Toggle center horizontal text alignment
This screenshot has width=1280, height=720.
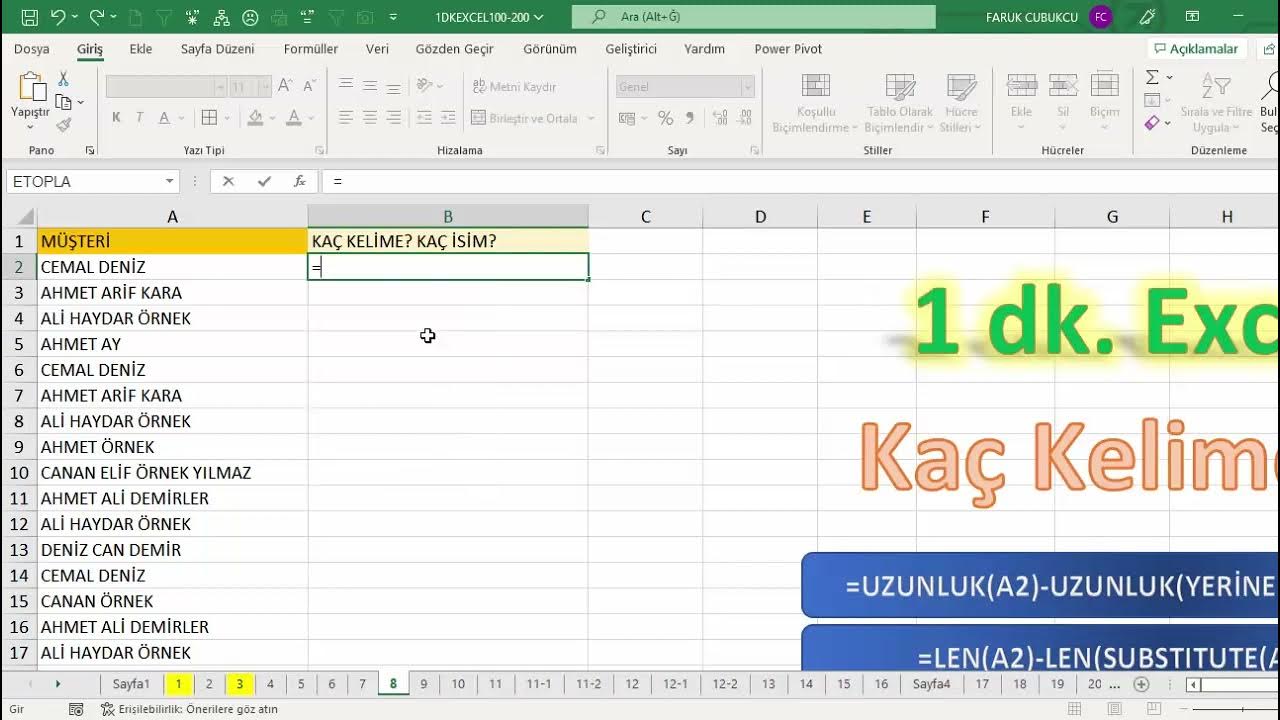(x=370, y=118)
